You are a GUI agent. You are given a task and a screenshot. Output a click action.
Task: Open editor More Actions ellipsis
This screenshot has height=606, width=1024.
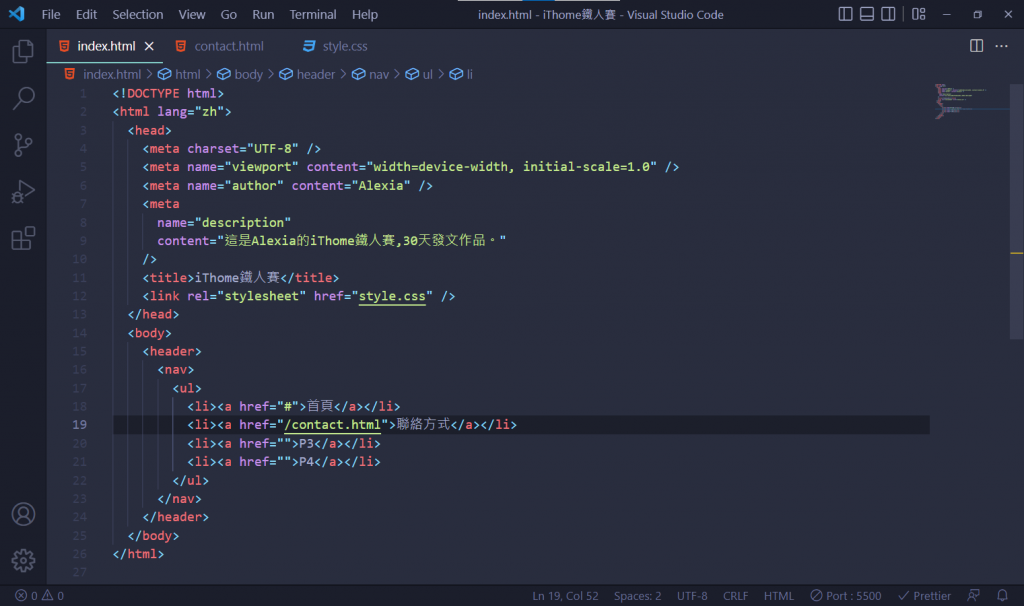pos(1001,46)
